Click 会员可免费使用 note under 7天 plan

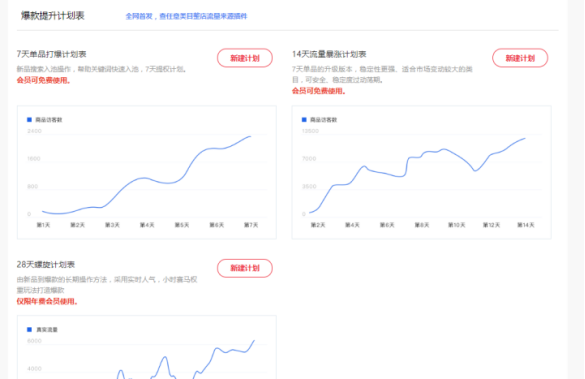(x=44, y=80)
